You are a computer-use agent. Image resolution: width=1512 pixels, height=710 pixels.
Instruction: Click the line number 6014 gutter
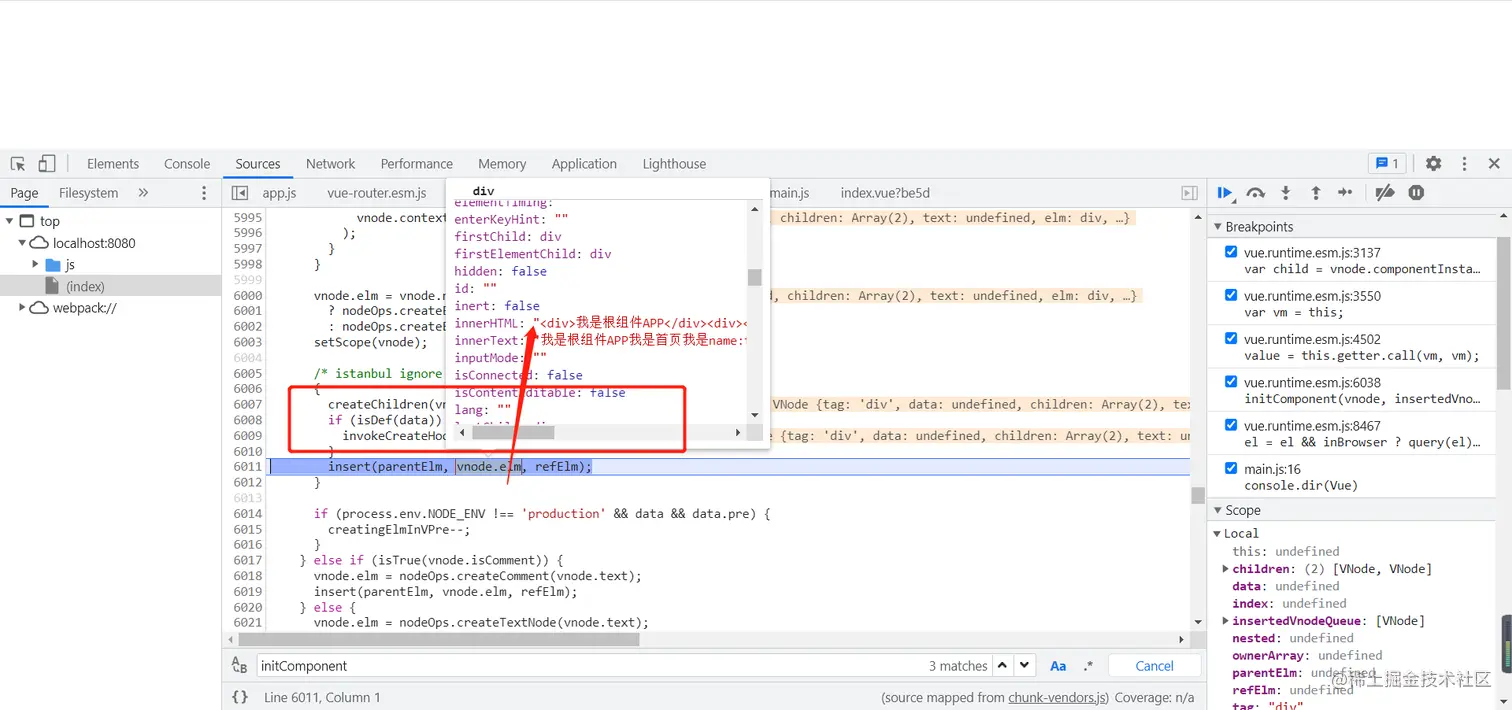(247, 514)
